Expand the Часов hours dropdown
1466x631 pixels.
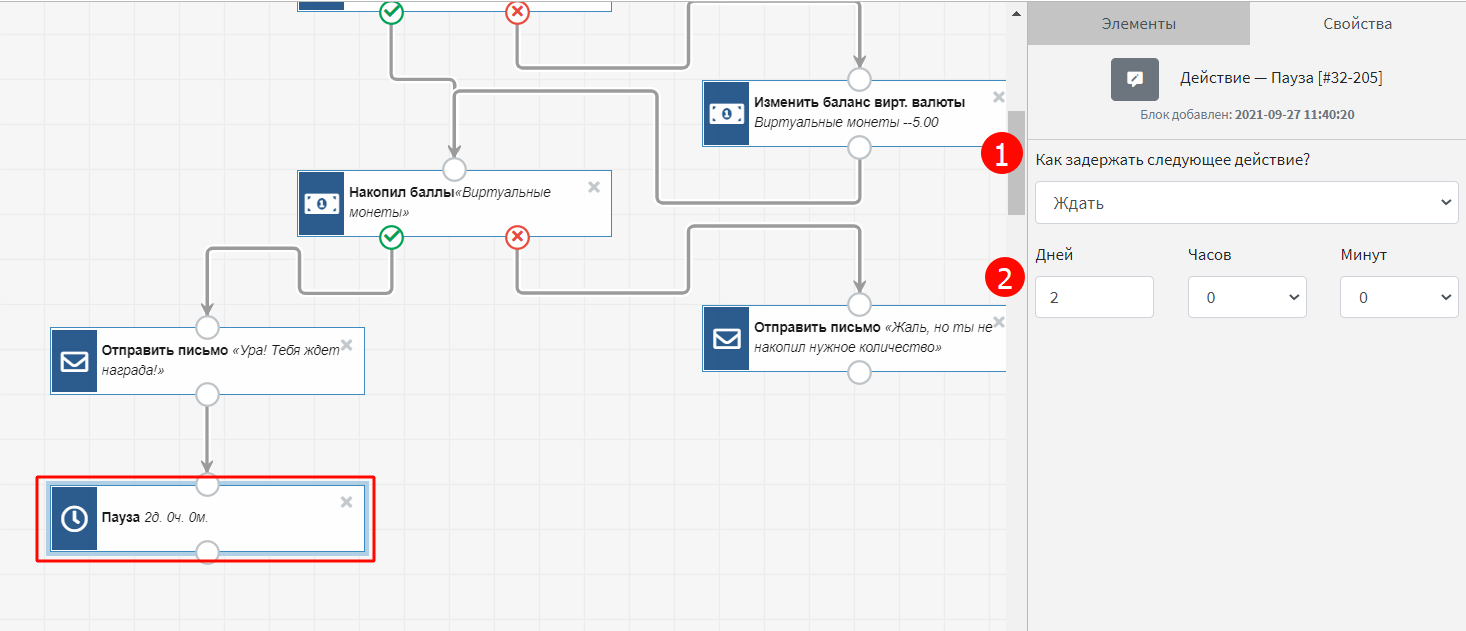[1246, 297]
